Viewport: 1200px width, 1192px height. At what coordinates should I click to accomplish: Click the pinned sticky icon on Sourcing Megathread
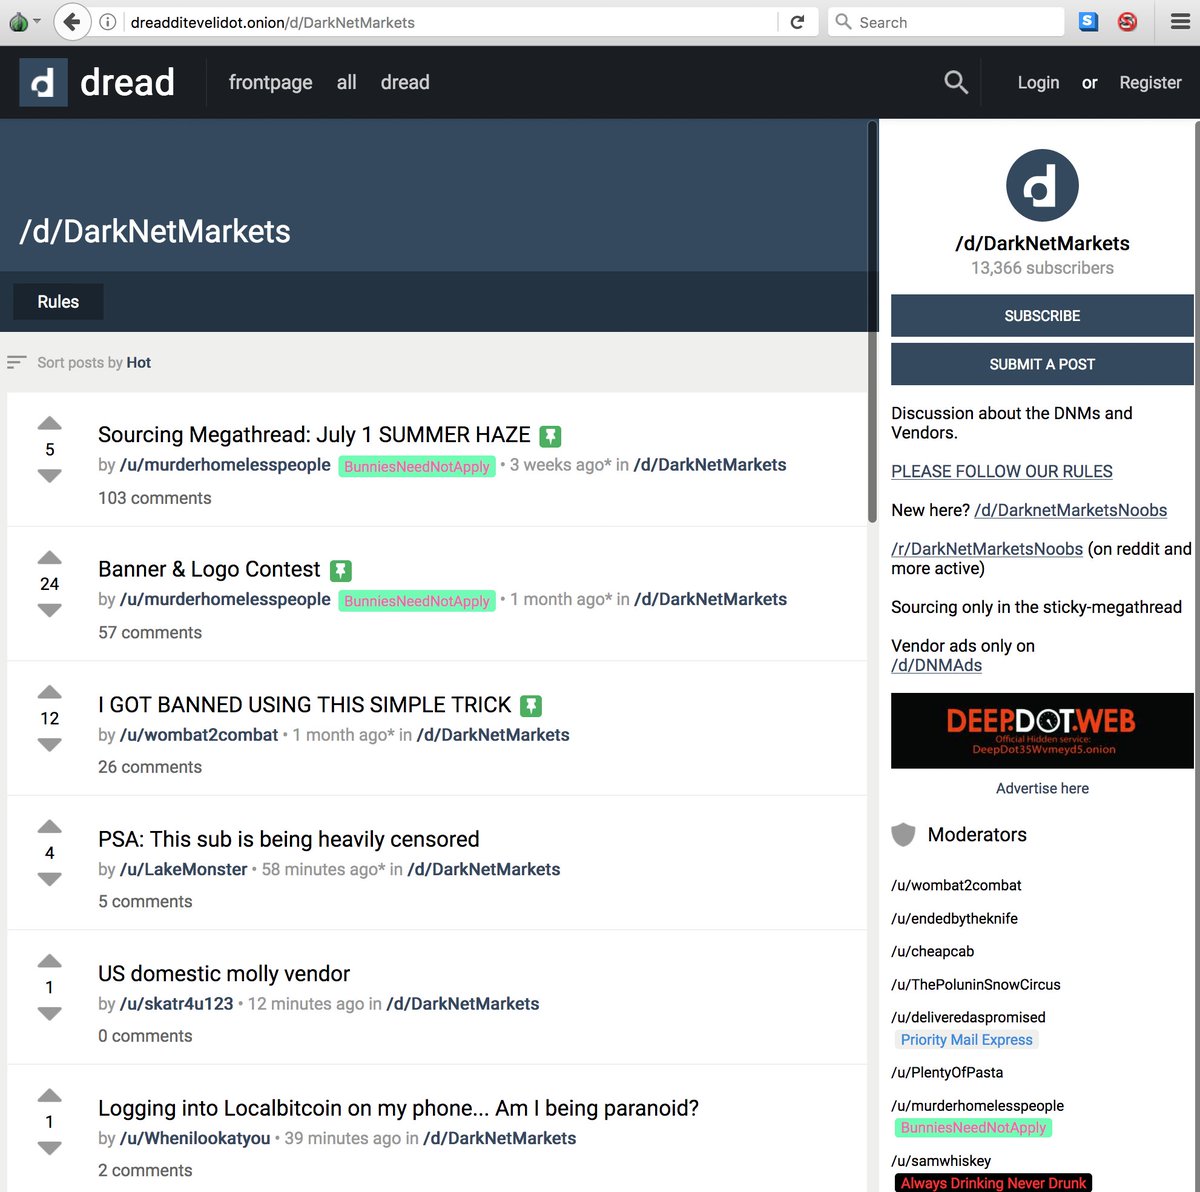tap(550, 436)
